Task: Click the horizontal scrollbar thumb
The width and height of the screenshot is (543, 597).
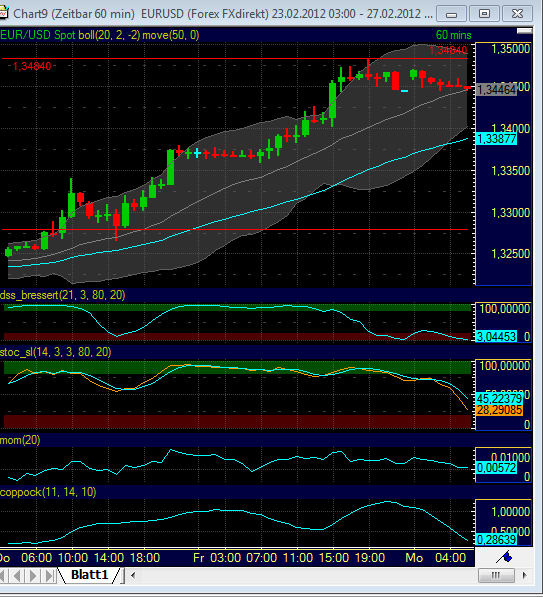Action: coord(496,575)
